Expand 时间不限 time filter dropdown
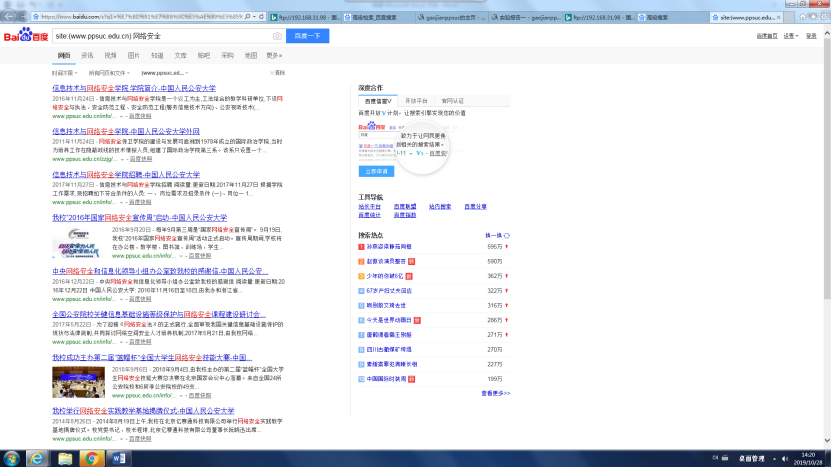The image size is (831, 468). (65, 73)
